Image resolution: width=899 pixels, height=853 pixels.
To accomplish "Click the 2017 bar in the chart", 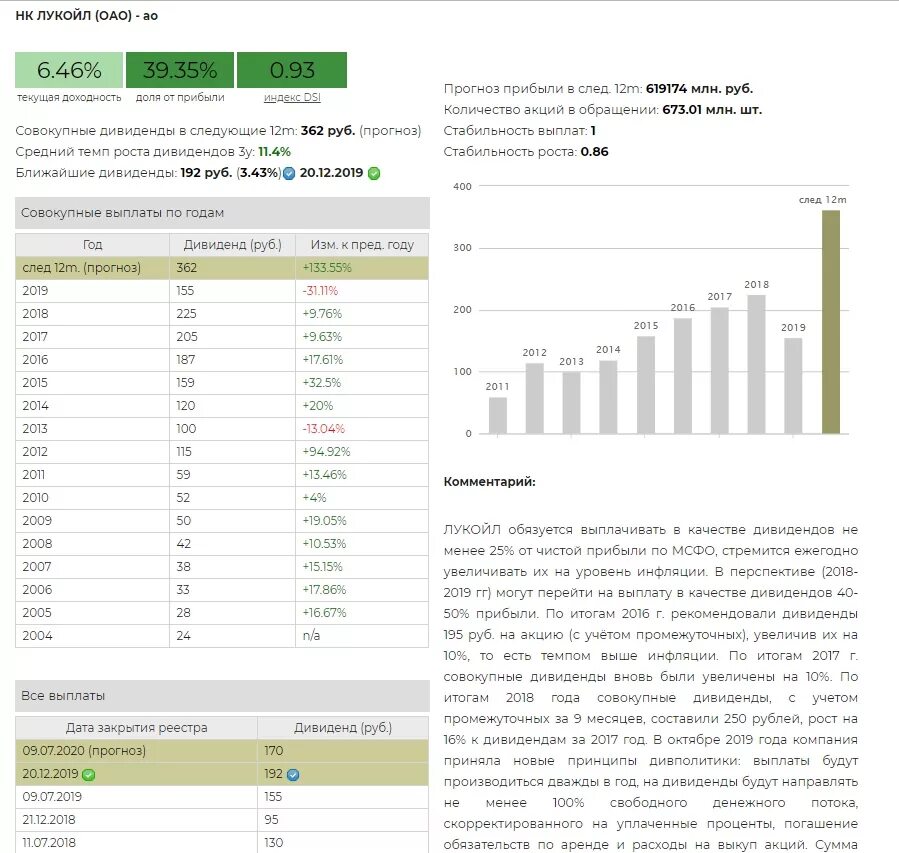I will [x=720, y=370].
